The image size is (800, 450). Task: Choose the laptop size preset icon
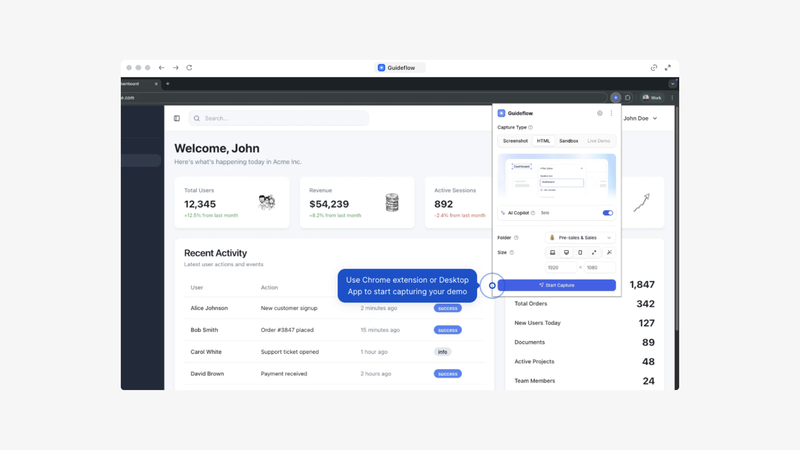pos(553,253)
